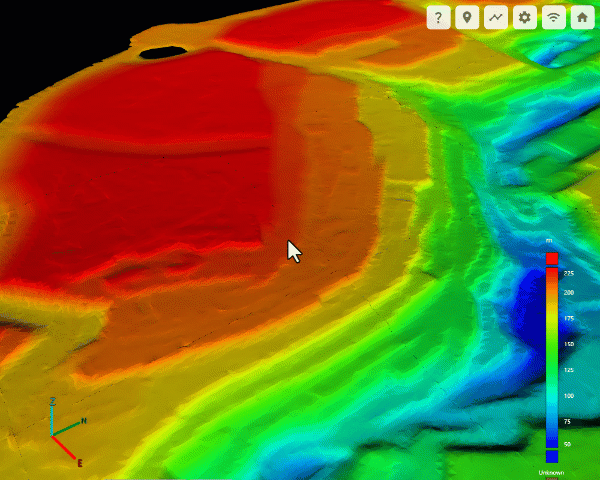
Task: Click the XYZ orientation axes gizmo
Action: pyautogui.click(x=68, y=433)
